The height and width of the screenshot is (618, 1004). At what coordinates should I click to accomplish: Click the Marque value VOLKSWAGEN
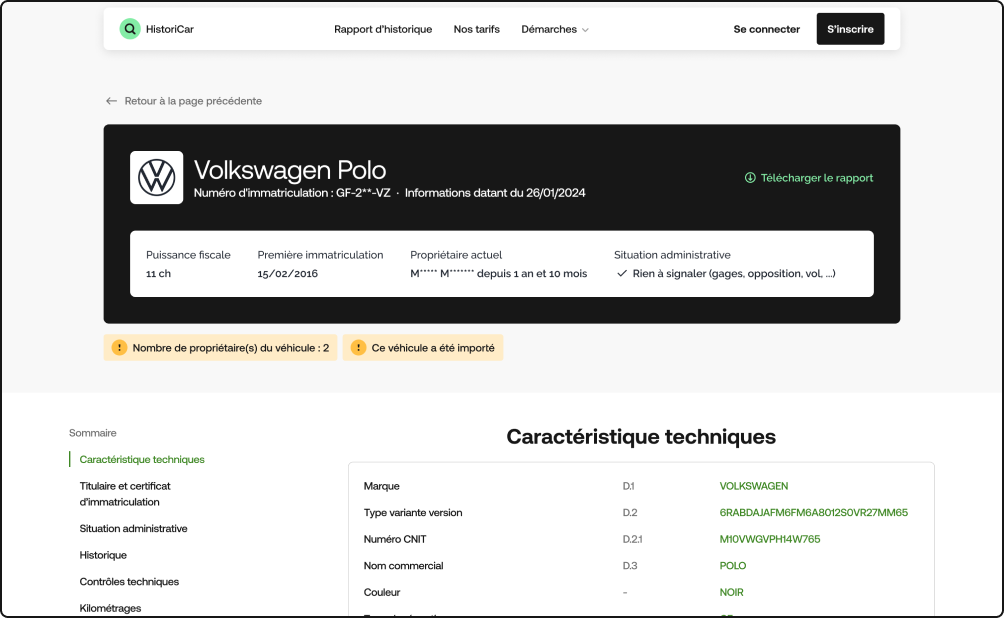coord(754,486)
